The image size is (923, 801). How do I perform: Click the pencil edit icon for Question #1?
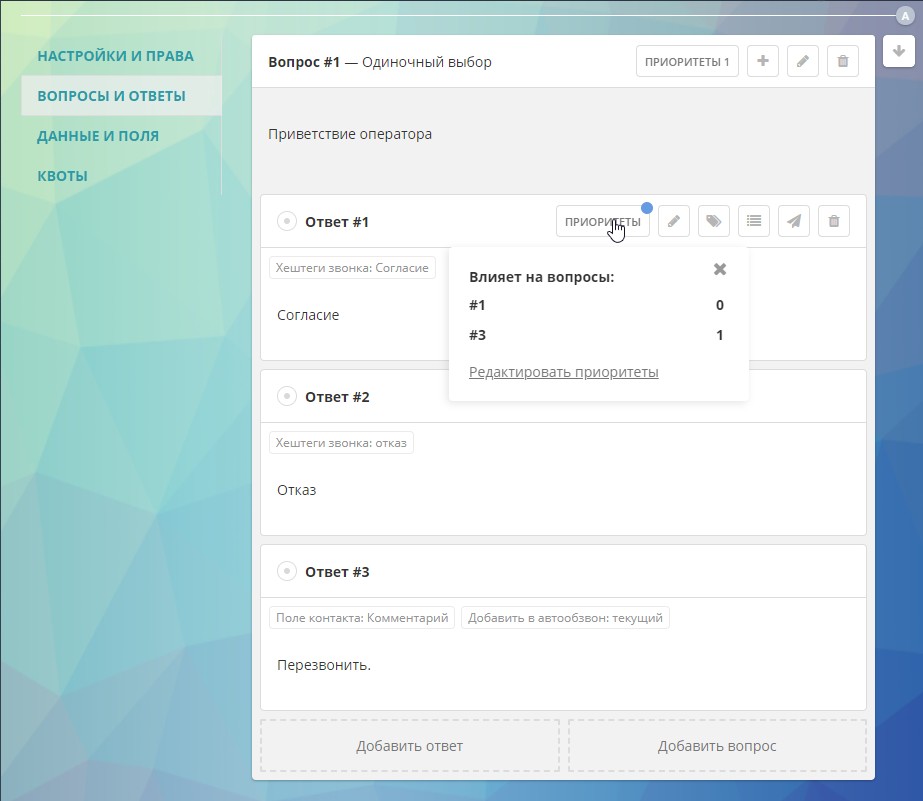pyautogui.click(x=802, y=62)
